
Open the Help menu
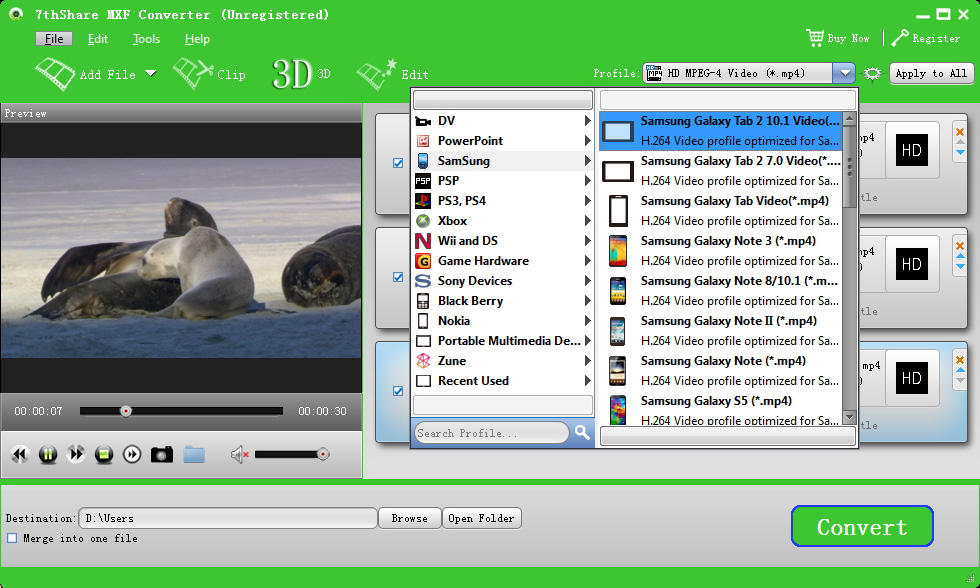197,39
